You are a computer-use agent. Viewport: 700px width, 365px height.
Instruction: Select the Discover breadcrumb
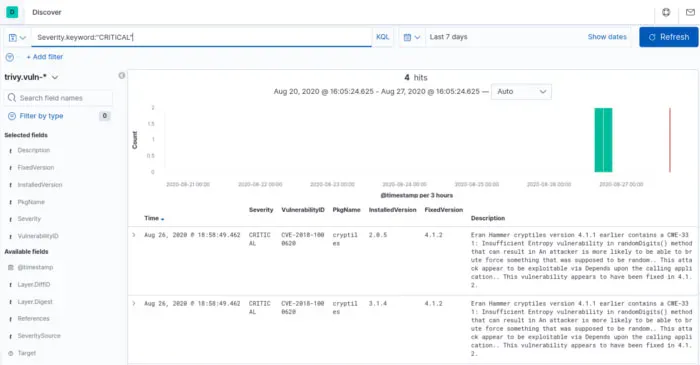coord(47,12)
